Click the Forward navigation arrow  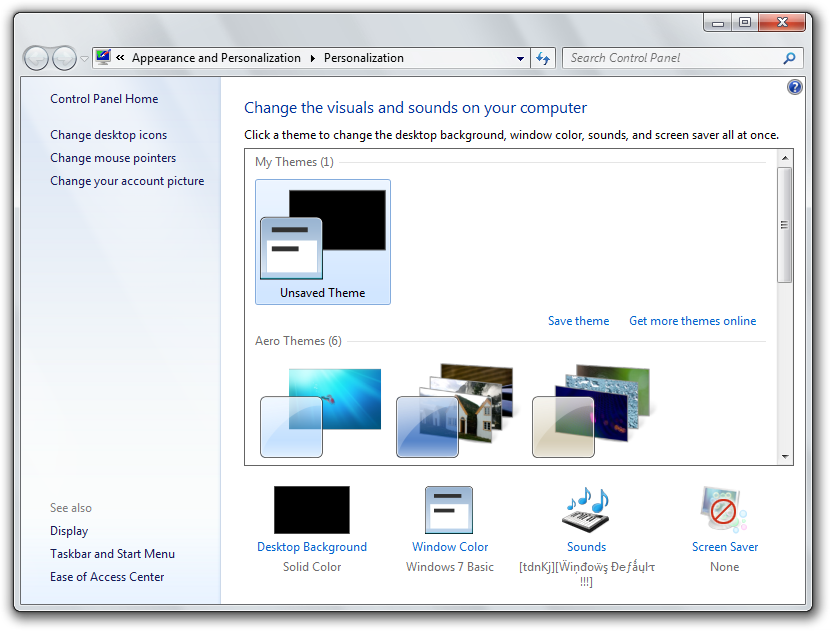point(64,58)
